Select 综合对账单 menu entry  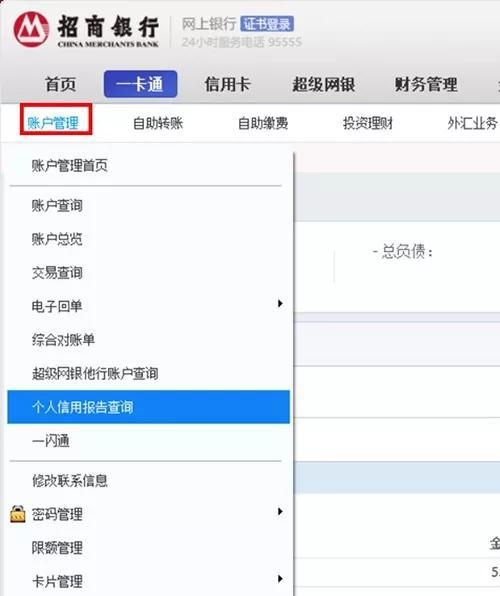point(63,339)
